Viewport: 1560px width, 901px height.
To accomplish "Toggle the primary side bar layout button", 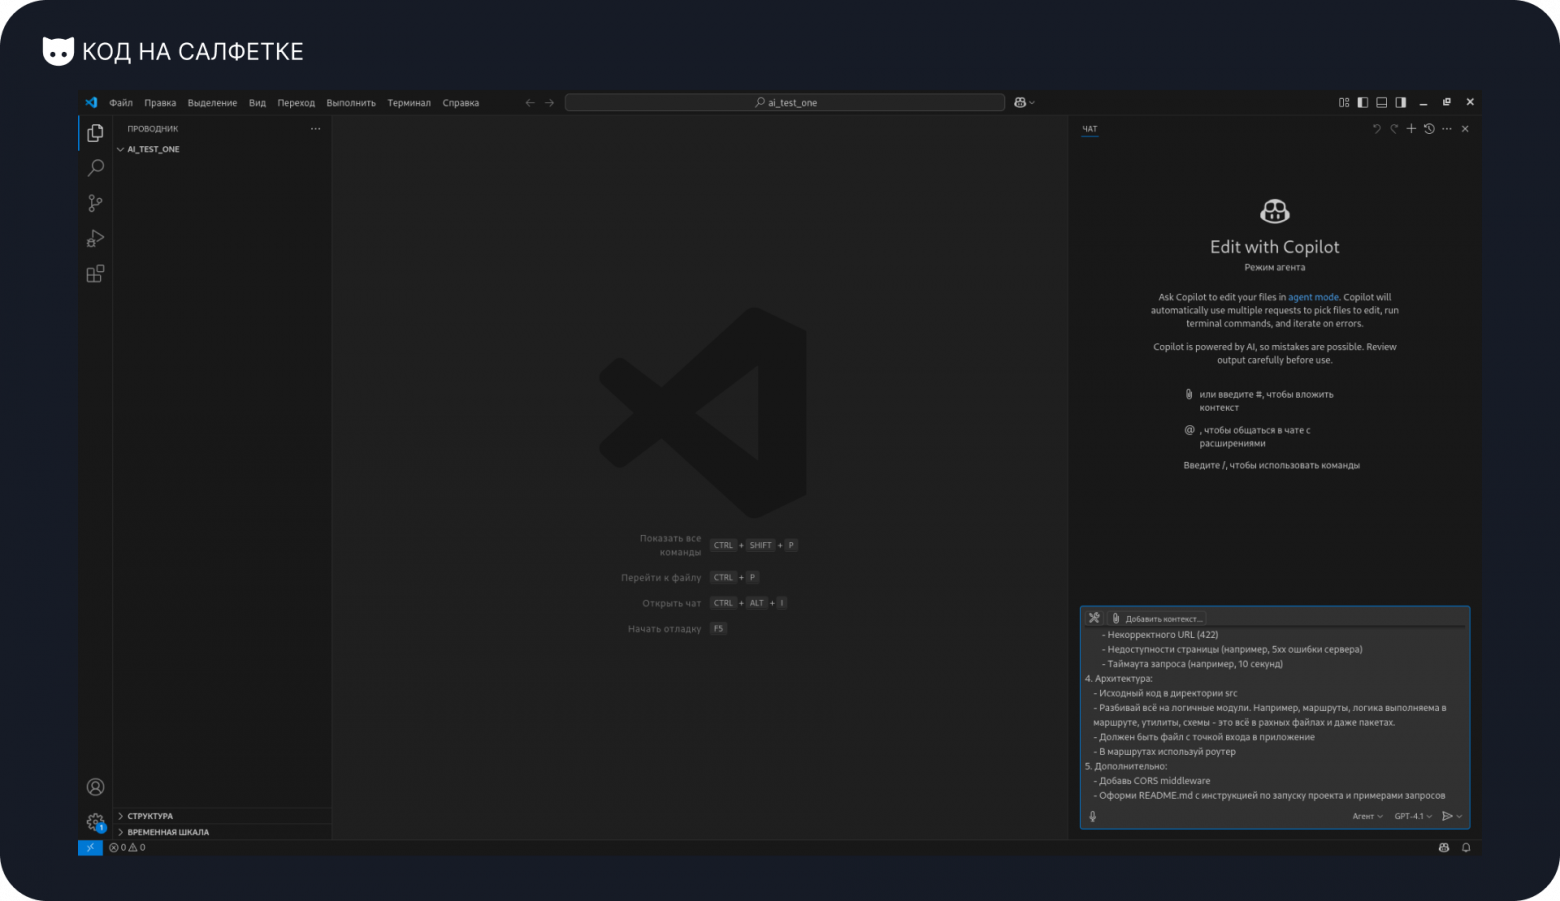I will point(1362,102).
